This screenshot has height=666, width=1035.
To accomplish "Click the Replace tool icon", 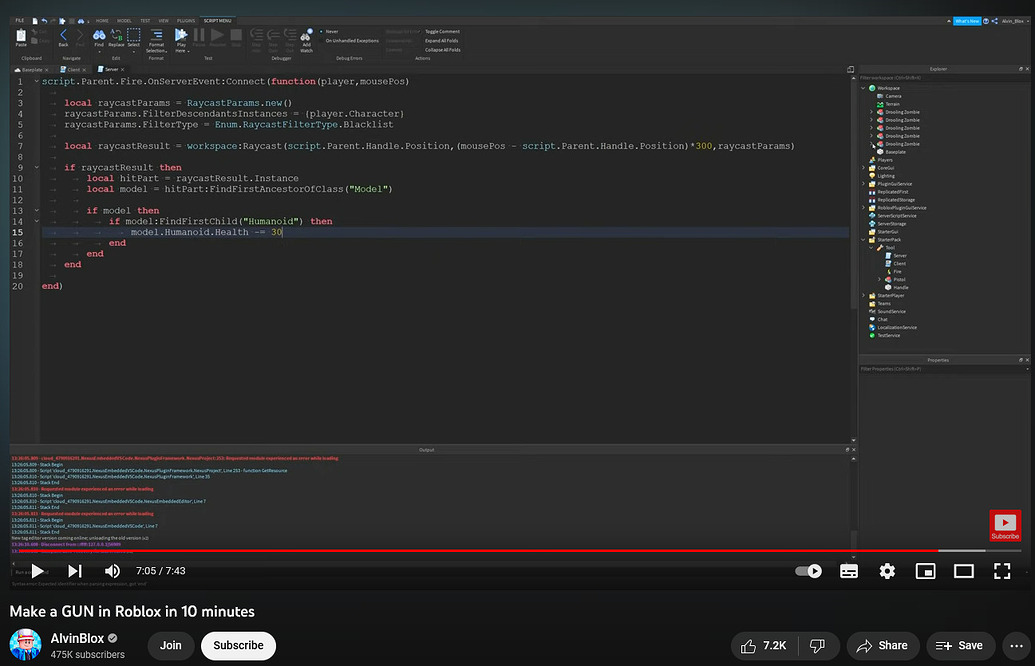I will [x=116, y=37].
